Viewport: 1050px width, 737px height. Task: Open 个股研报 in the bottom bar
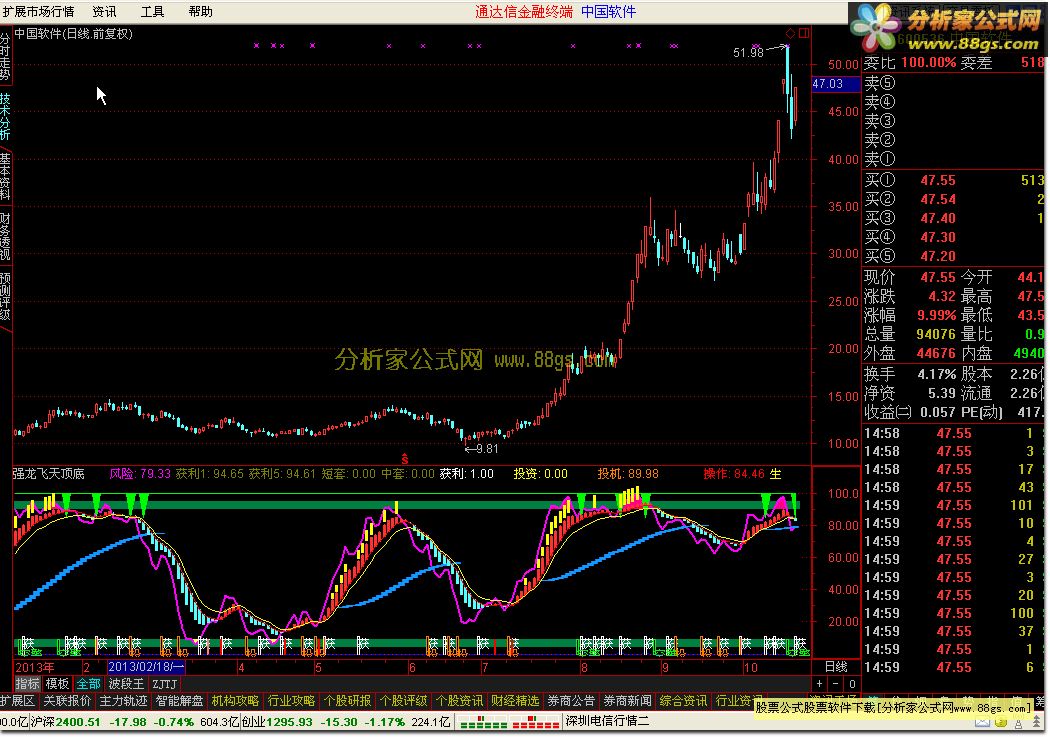tap(348, 701)
